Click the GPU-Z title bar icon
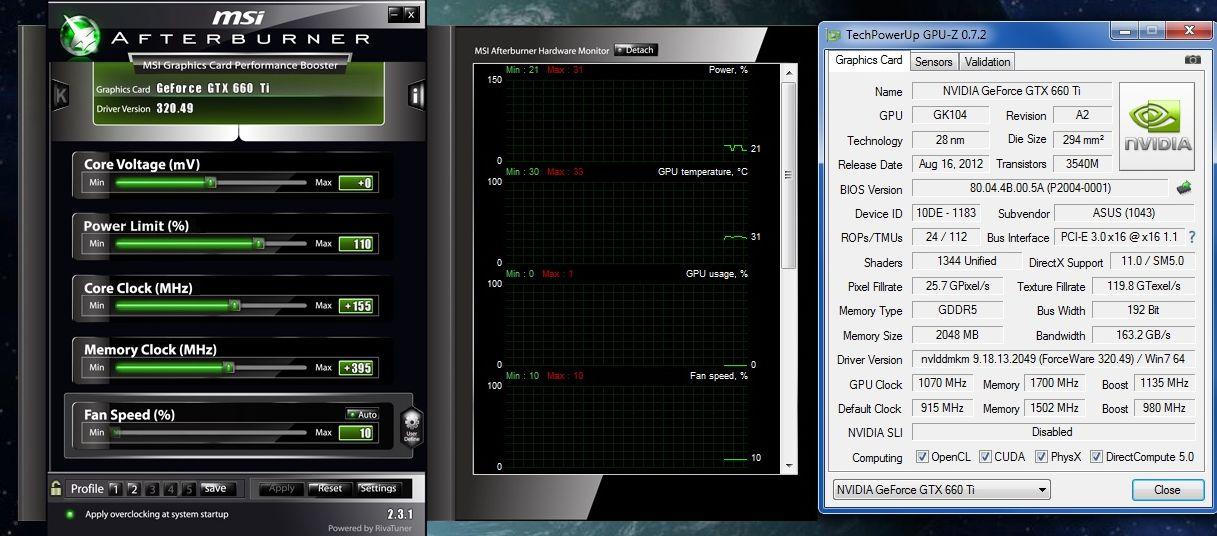The width and height of the screenshot is (1217, 536). point(833,34)
